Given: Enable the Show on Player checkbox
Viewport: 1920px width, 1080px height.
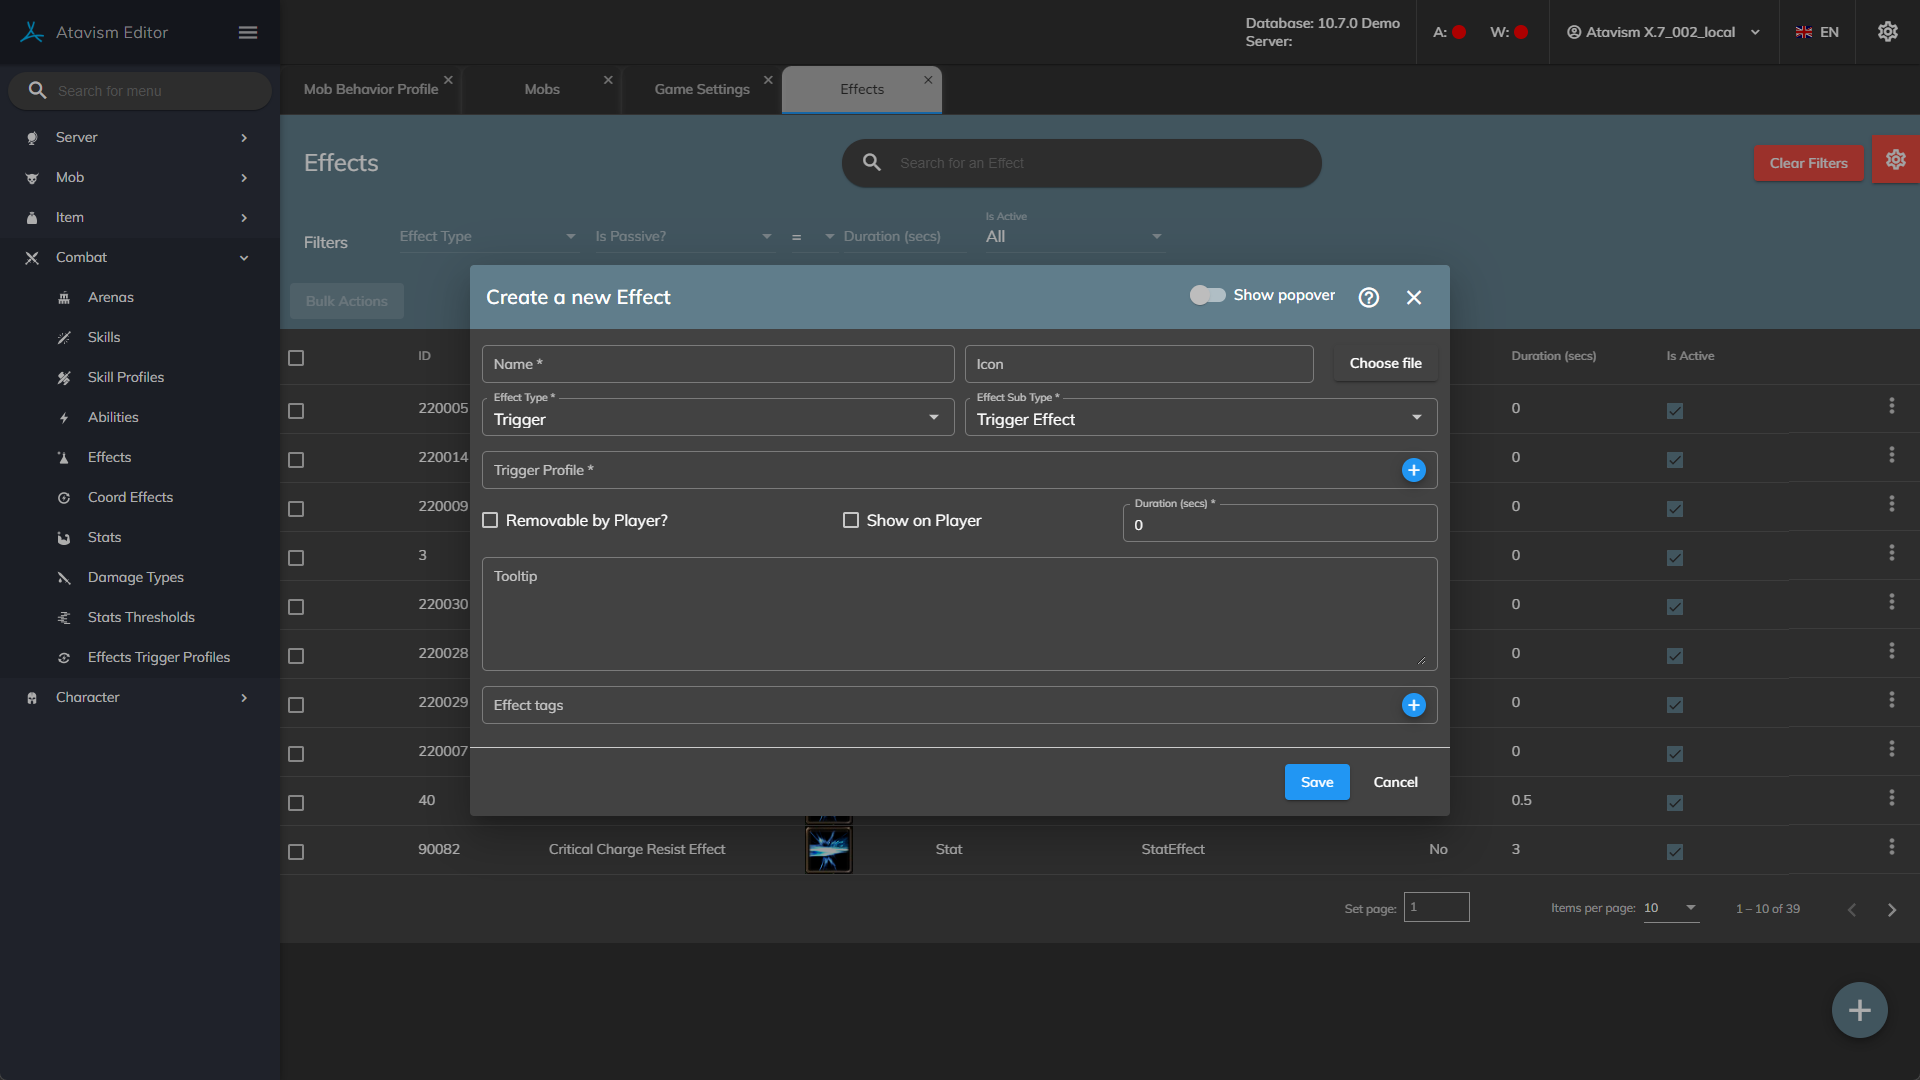Looking at the screenshot, I should (851, 520).
